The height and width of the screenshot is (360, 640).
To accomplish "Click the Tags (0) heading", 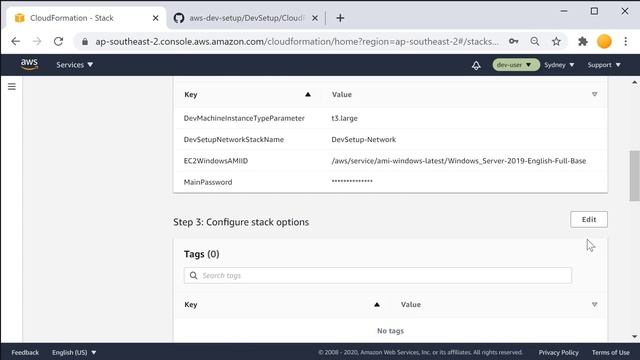I will coord(202,254).
